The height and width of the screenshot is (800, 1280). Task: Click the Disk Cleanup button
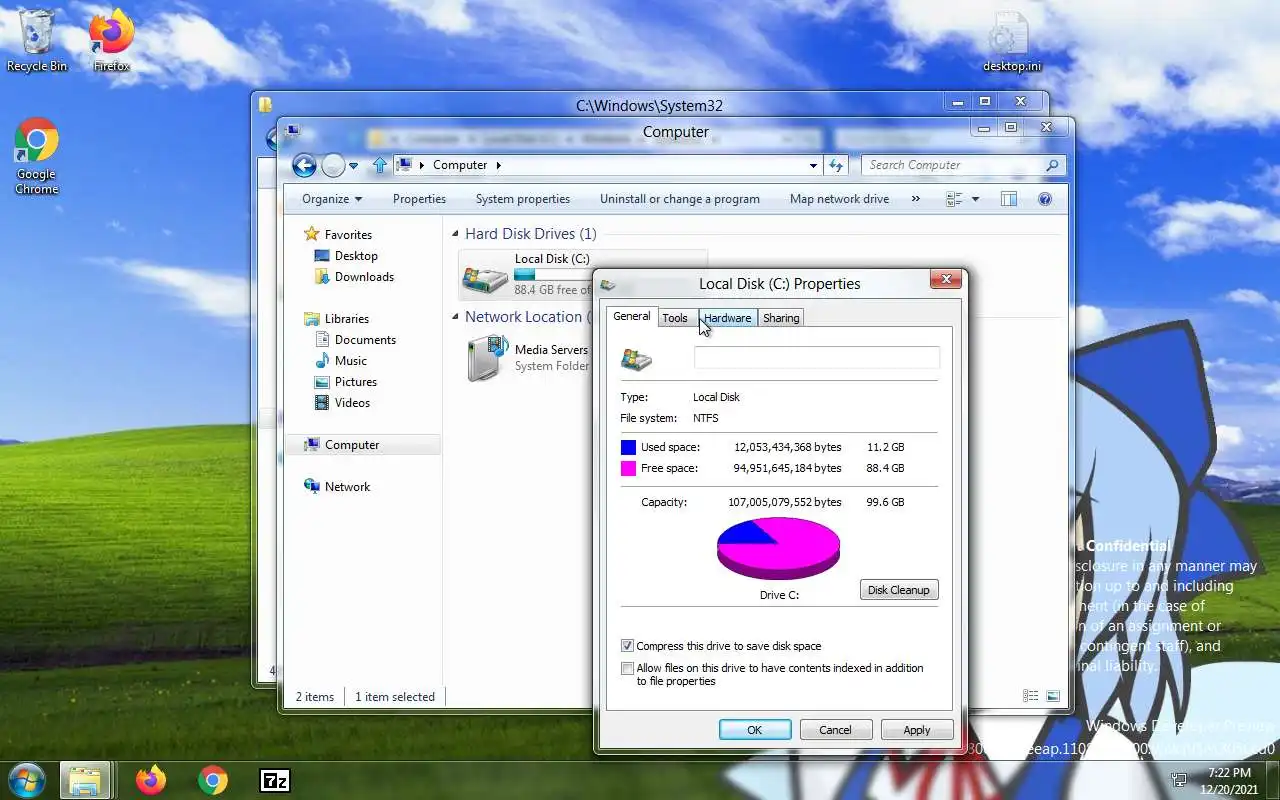pos(899,590)
